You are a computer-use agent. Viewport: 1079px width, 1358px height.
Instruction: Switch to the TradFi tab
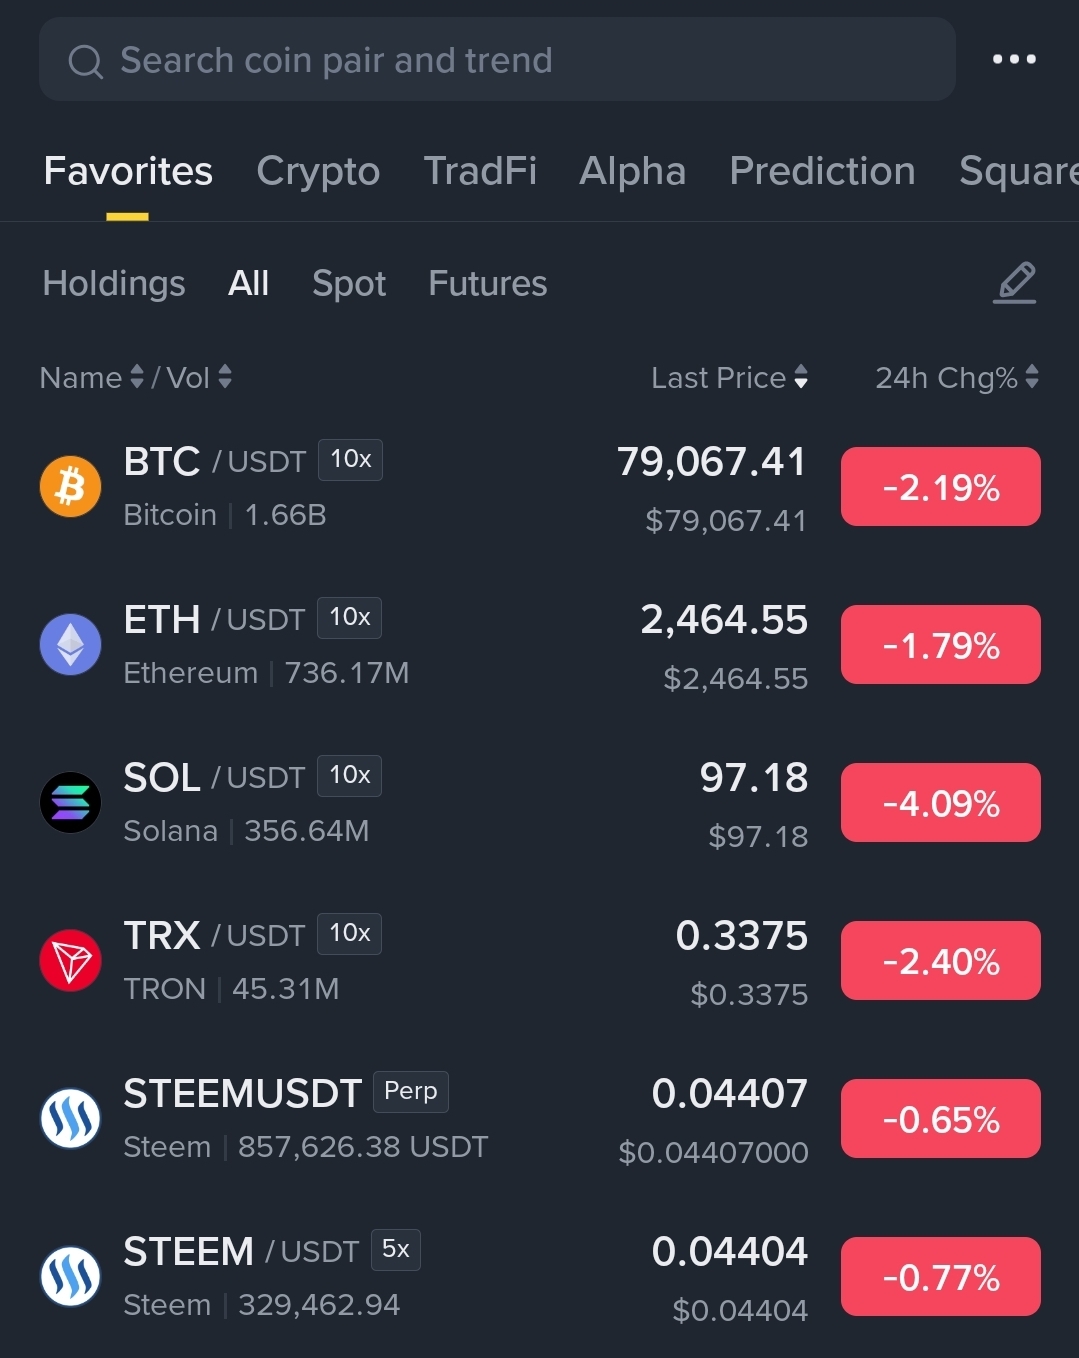[x=480, y=171]
